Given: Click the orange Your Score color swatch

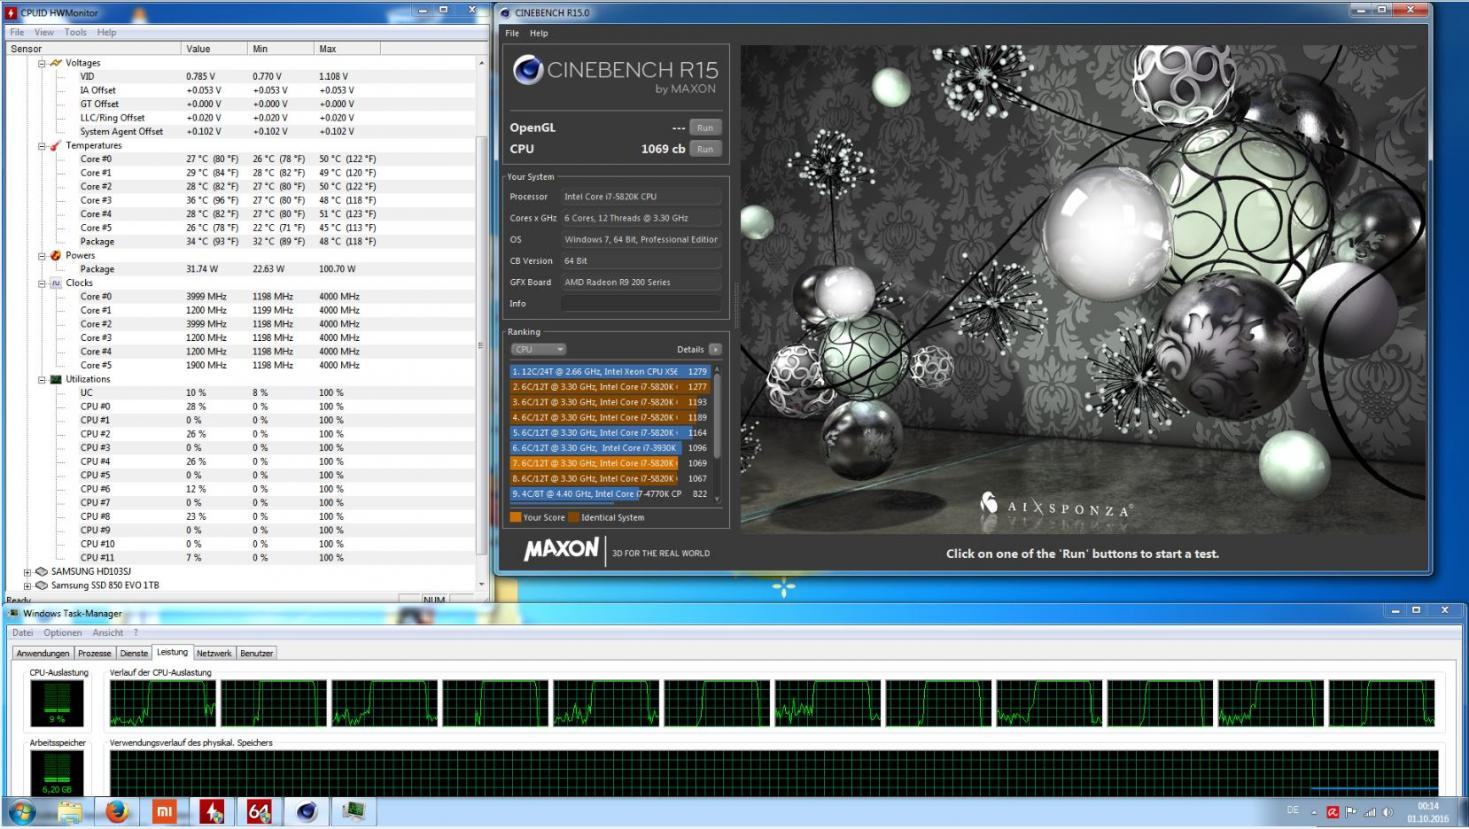Looking at the screenshot, I should [516, 518].
